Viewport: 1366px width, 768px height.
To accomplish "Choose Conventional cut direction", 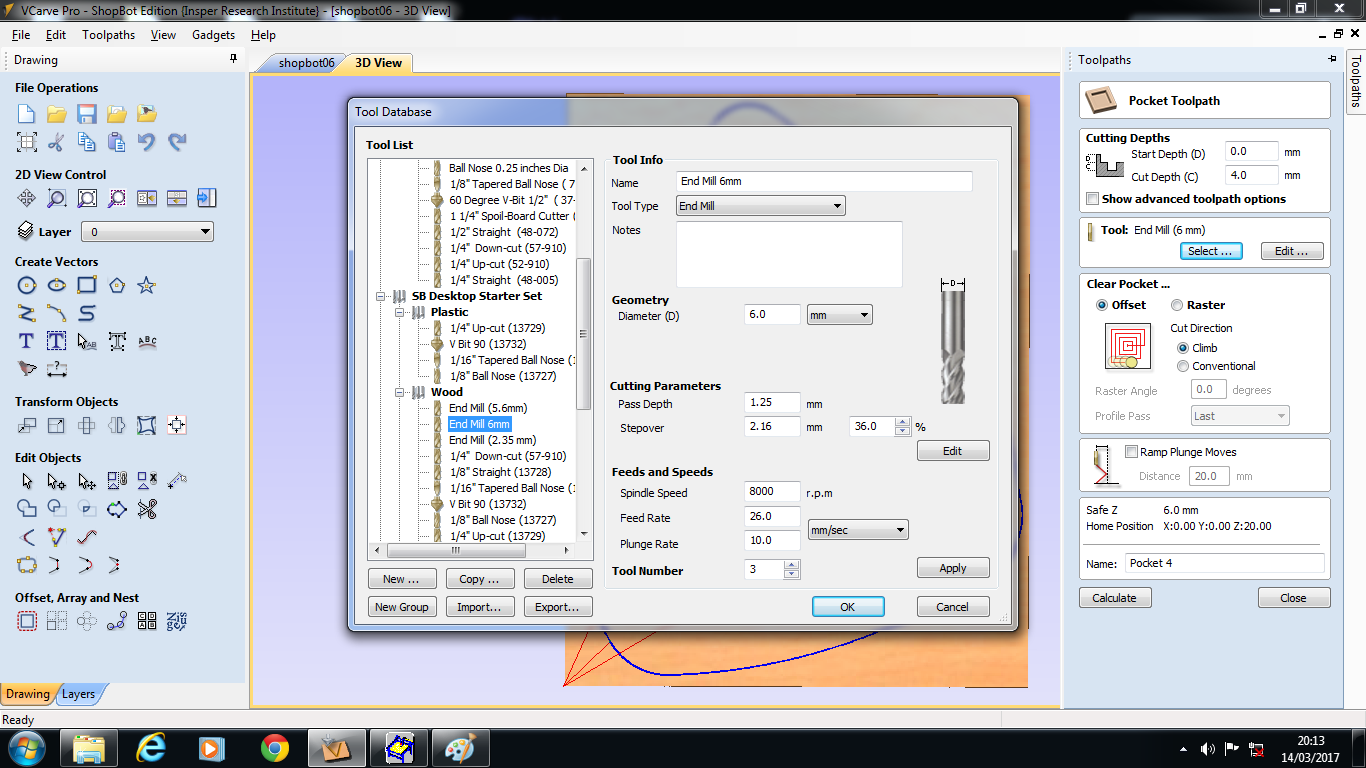I will pyautogui.click(x=1184, y=366).
